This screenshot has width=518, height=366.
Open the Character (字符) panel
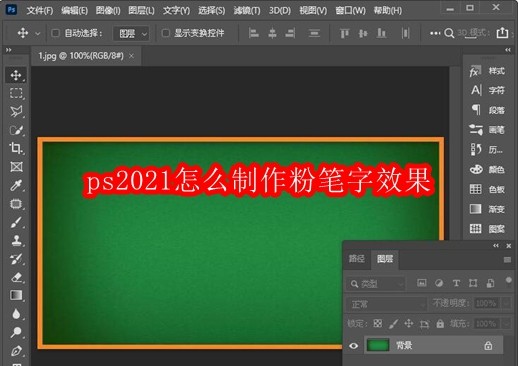(x=487, y=90)
